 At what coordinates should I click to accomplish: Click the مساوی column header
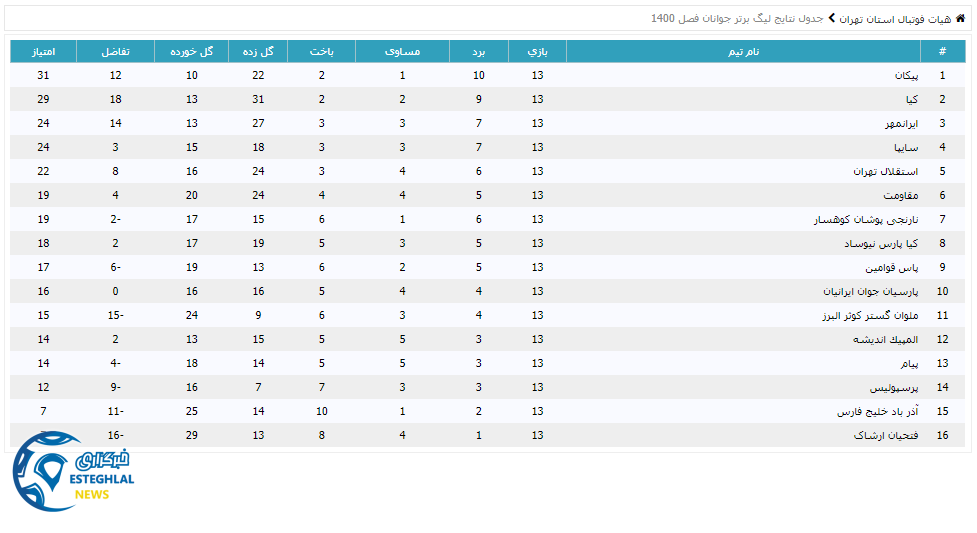(x=402, y=51)
